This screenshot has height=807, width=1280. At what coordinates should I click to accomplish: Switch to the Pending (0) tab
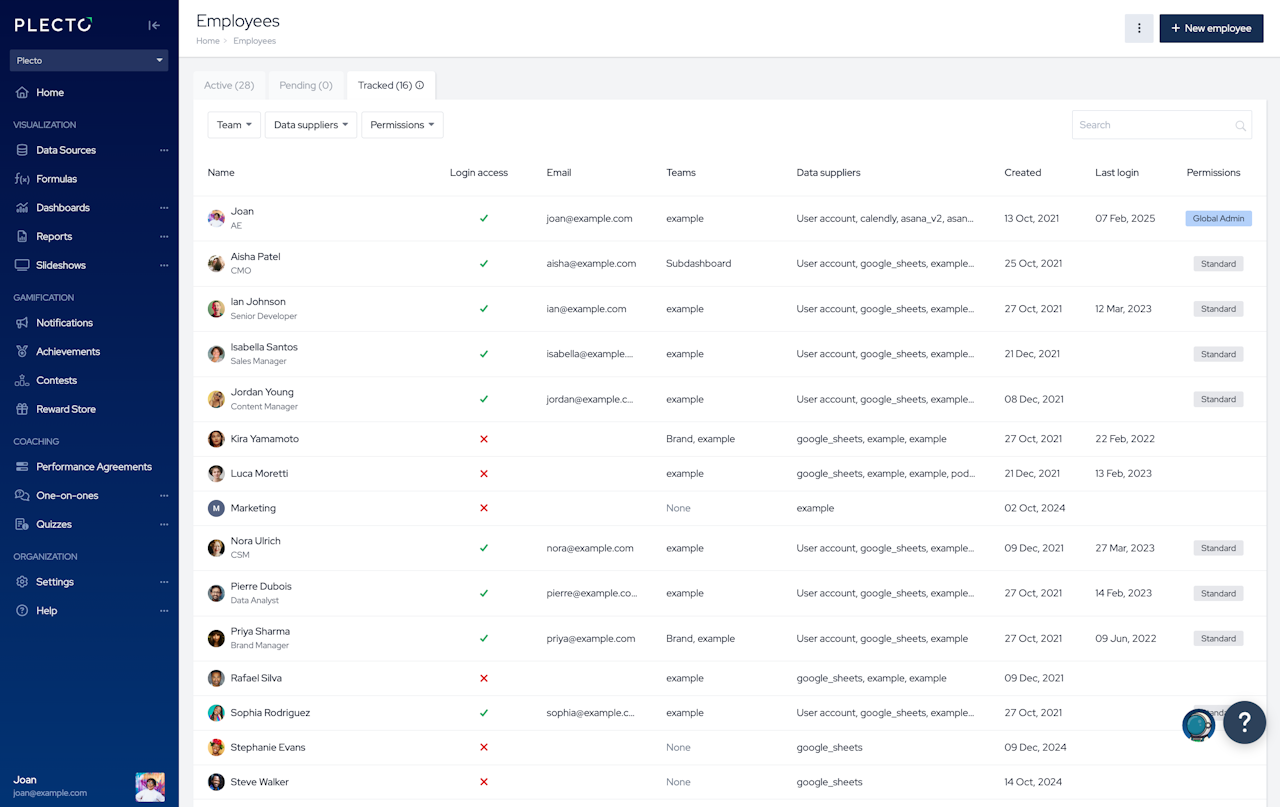(306, 86)
